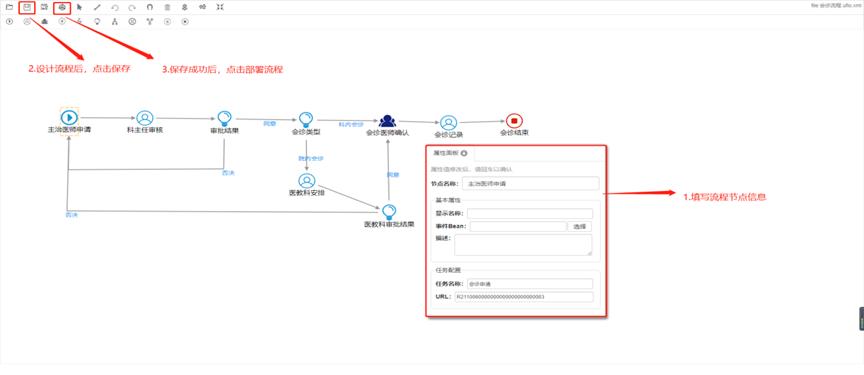Click the vertical align toolbar icon
The height and width of the screenshot is (375, 864).
(185, 7)
